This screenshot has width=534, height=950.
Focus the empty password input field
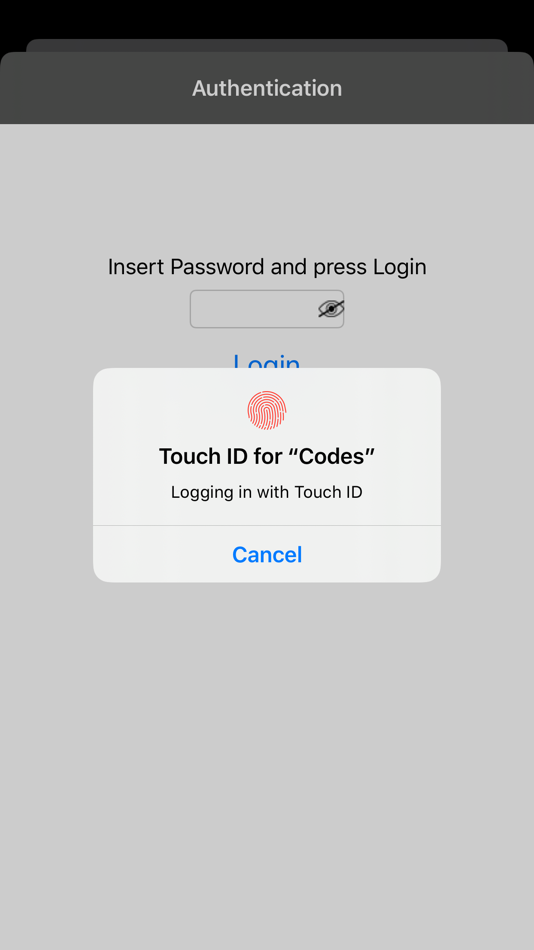coord(267,309)
